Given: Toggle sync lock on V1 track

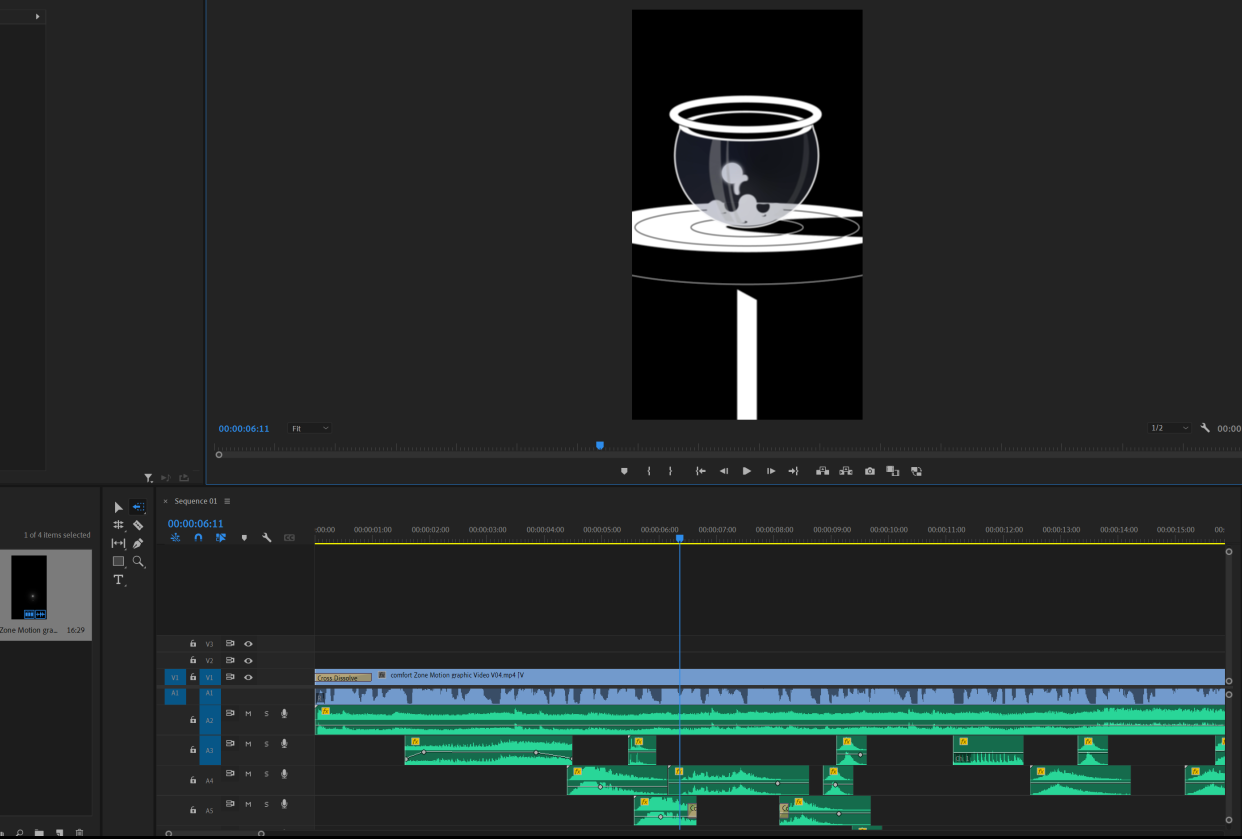Looking at the screenshot, I should coord(230,677).
